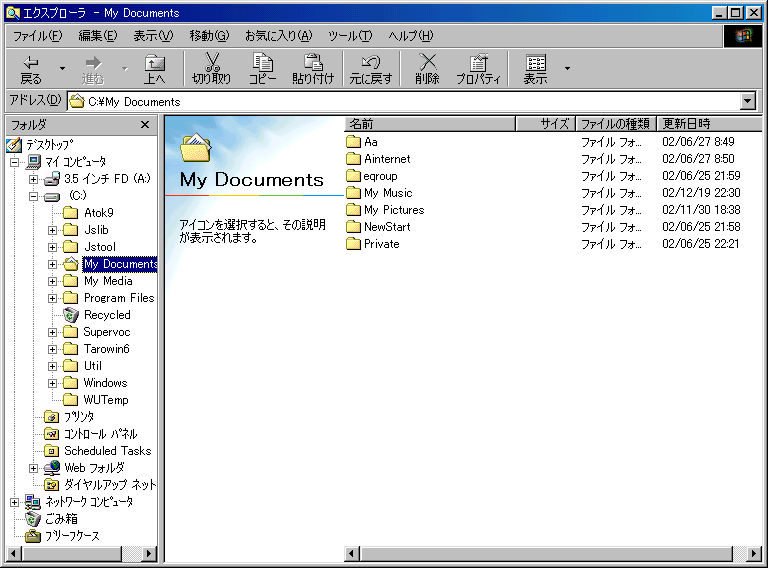
Task: Close the フォルダ pane with its X
Action: [x=145, y=125]
